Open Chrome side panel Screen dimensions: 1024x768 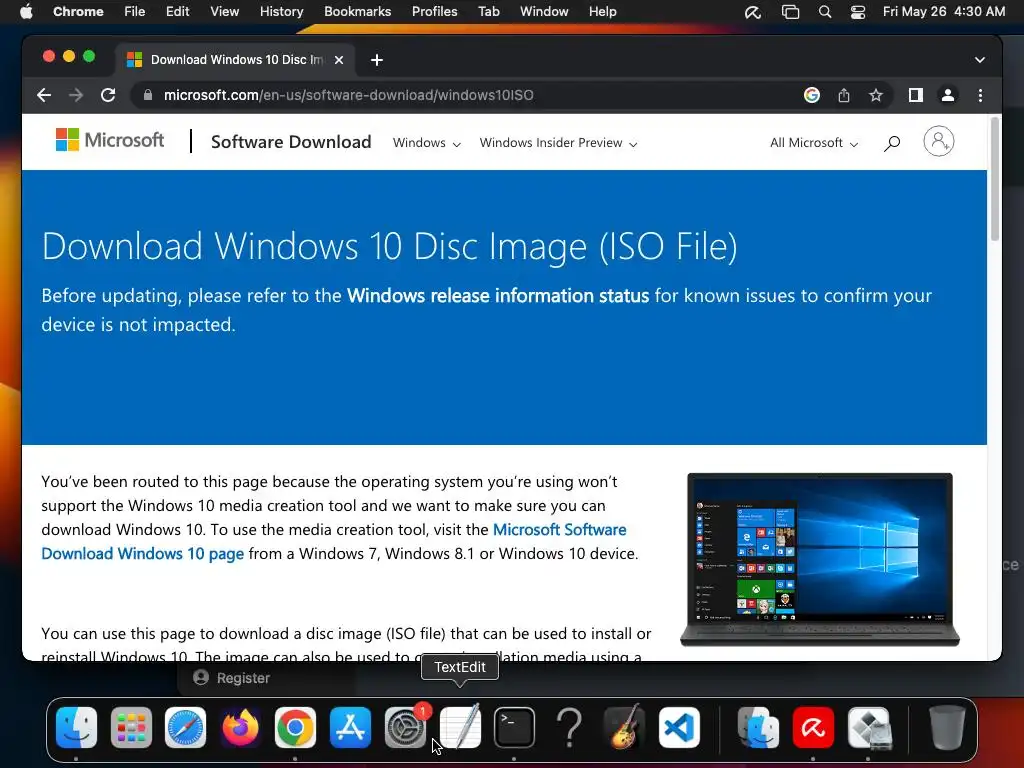pyautogui.click(x=916, y=95)
